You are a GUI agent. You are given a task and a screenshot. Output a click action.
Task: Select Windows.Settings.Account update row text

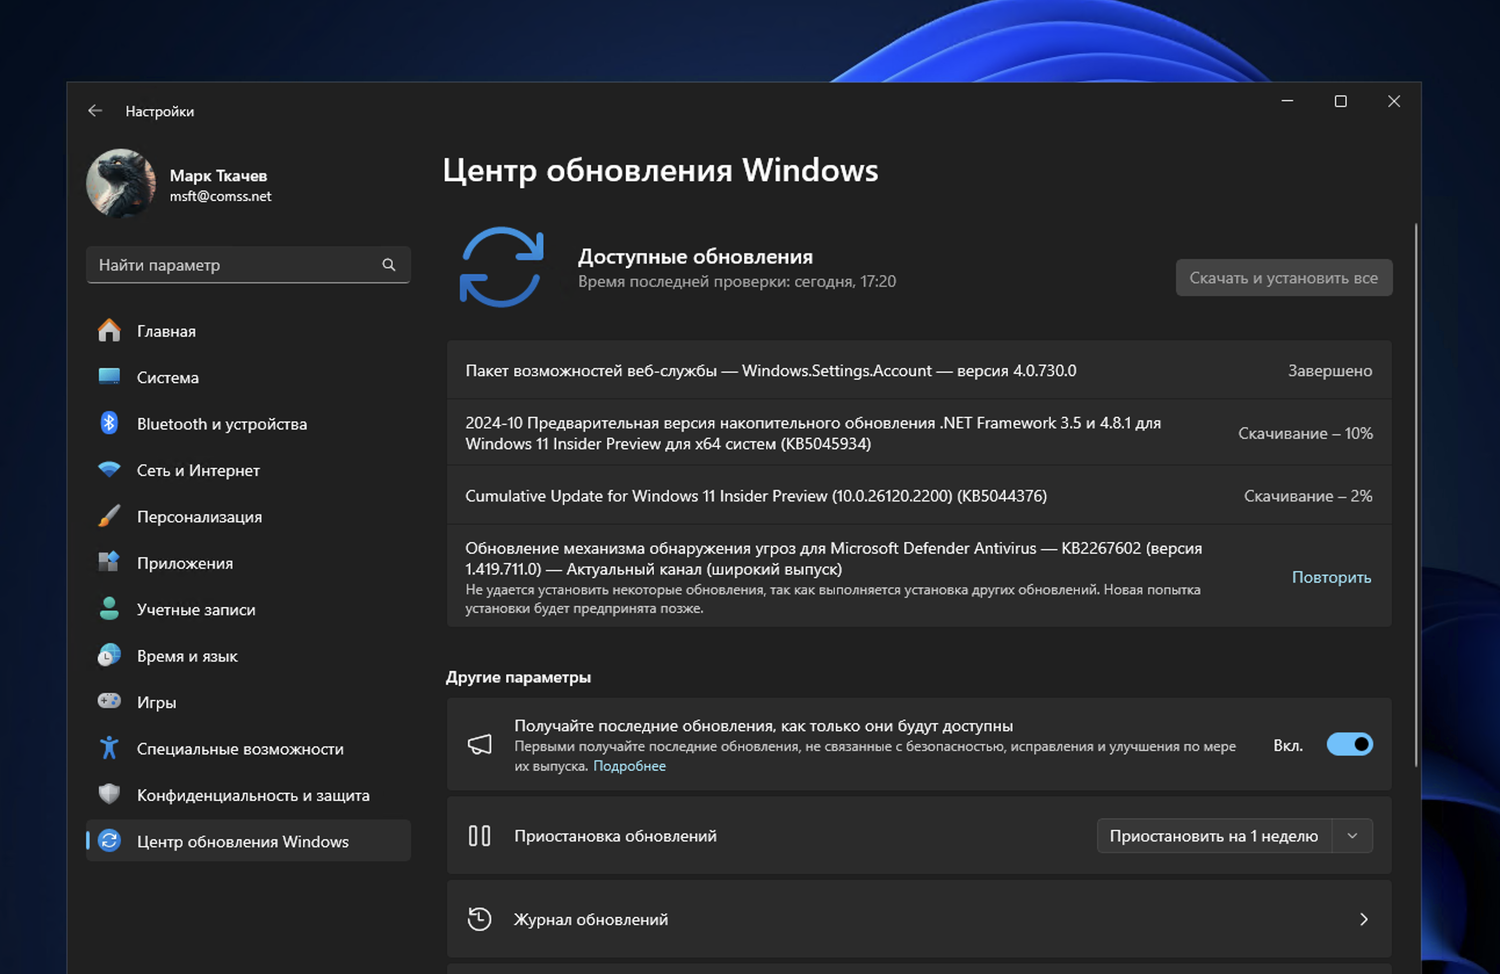(771, 371)
